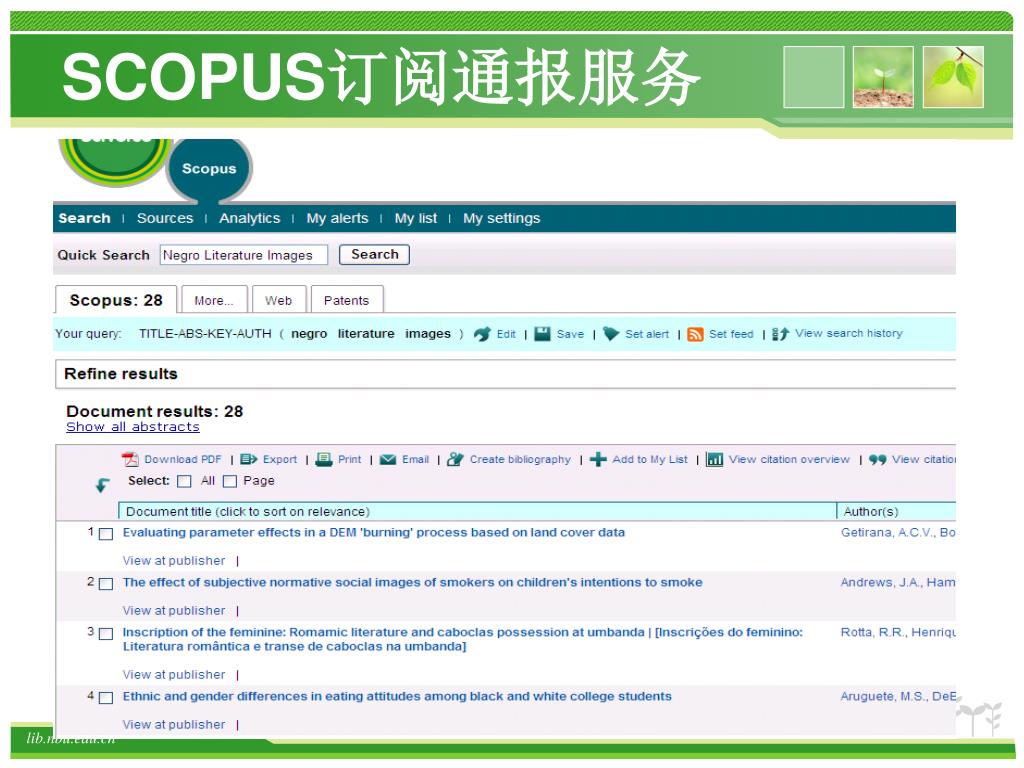Image resolution: width=1024 pixels, height=768 pixels.
Task: Open the Sources navigation menu
Action: (x=165, y=218)
